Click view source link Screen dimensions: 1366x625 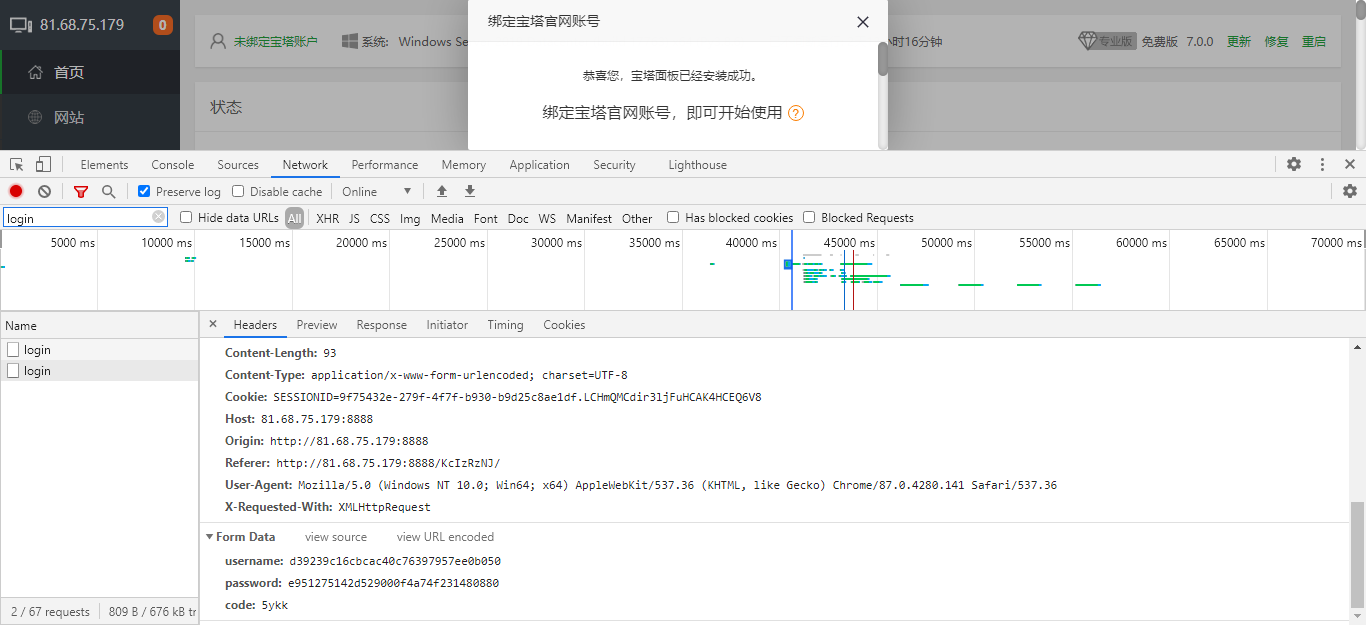[x=336, y=537]
